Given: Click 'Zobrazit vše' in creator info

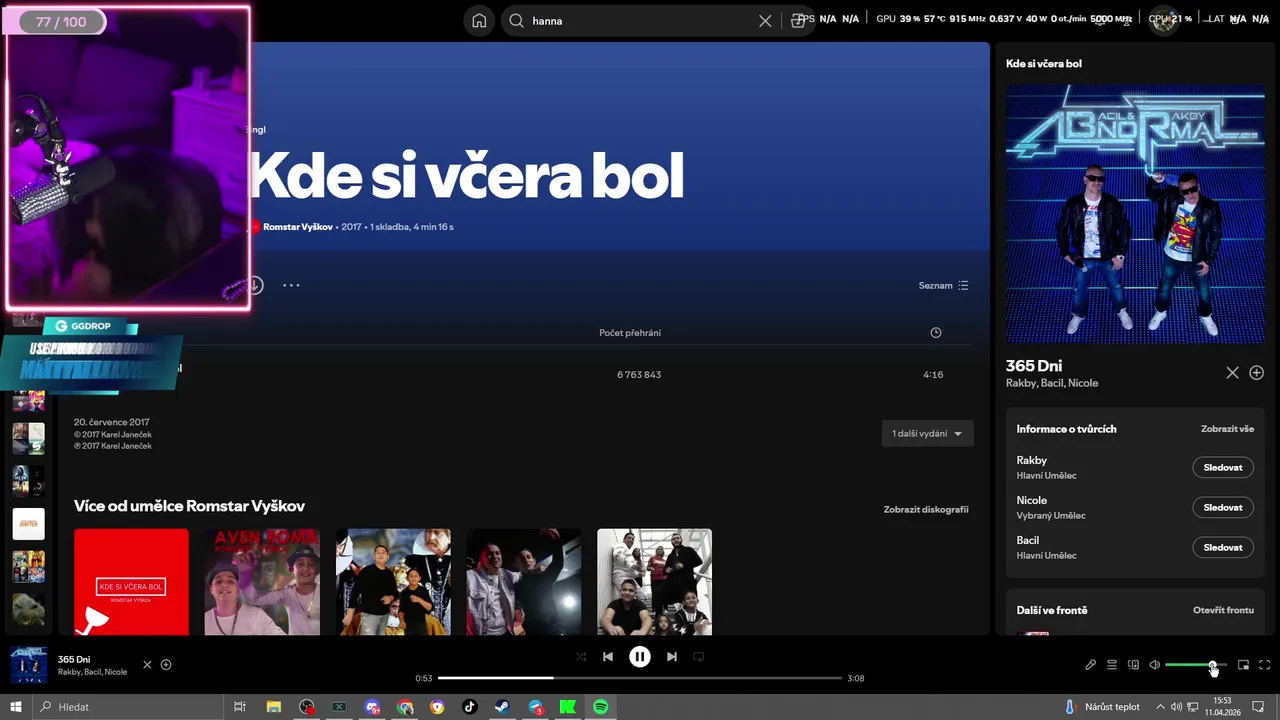Looking at the screenshot, I should coord(1227,429).
